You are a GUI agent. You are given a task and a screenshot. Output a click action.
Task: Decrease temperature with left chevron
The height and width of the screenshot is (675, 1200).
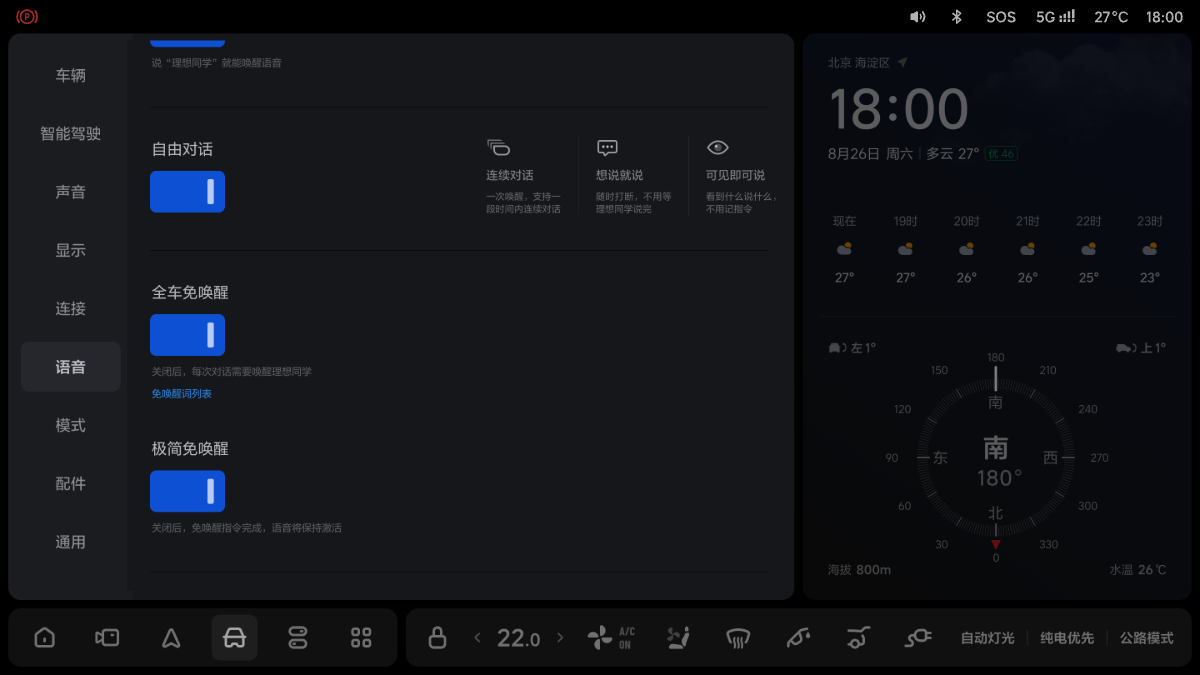tap(477, 637)
